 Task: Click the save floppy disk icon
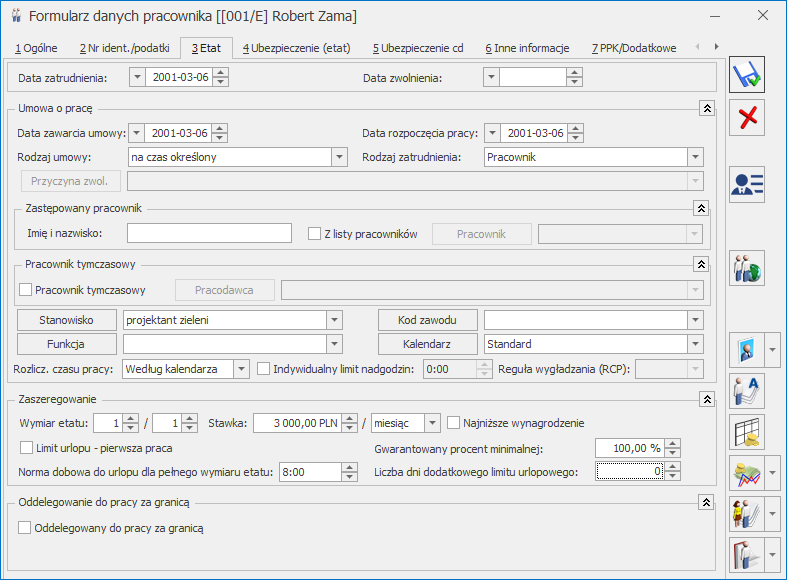click(x=746, y=76)
